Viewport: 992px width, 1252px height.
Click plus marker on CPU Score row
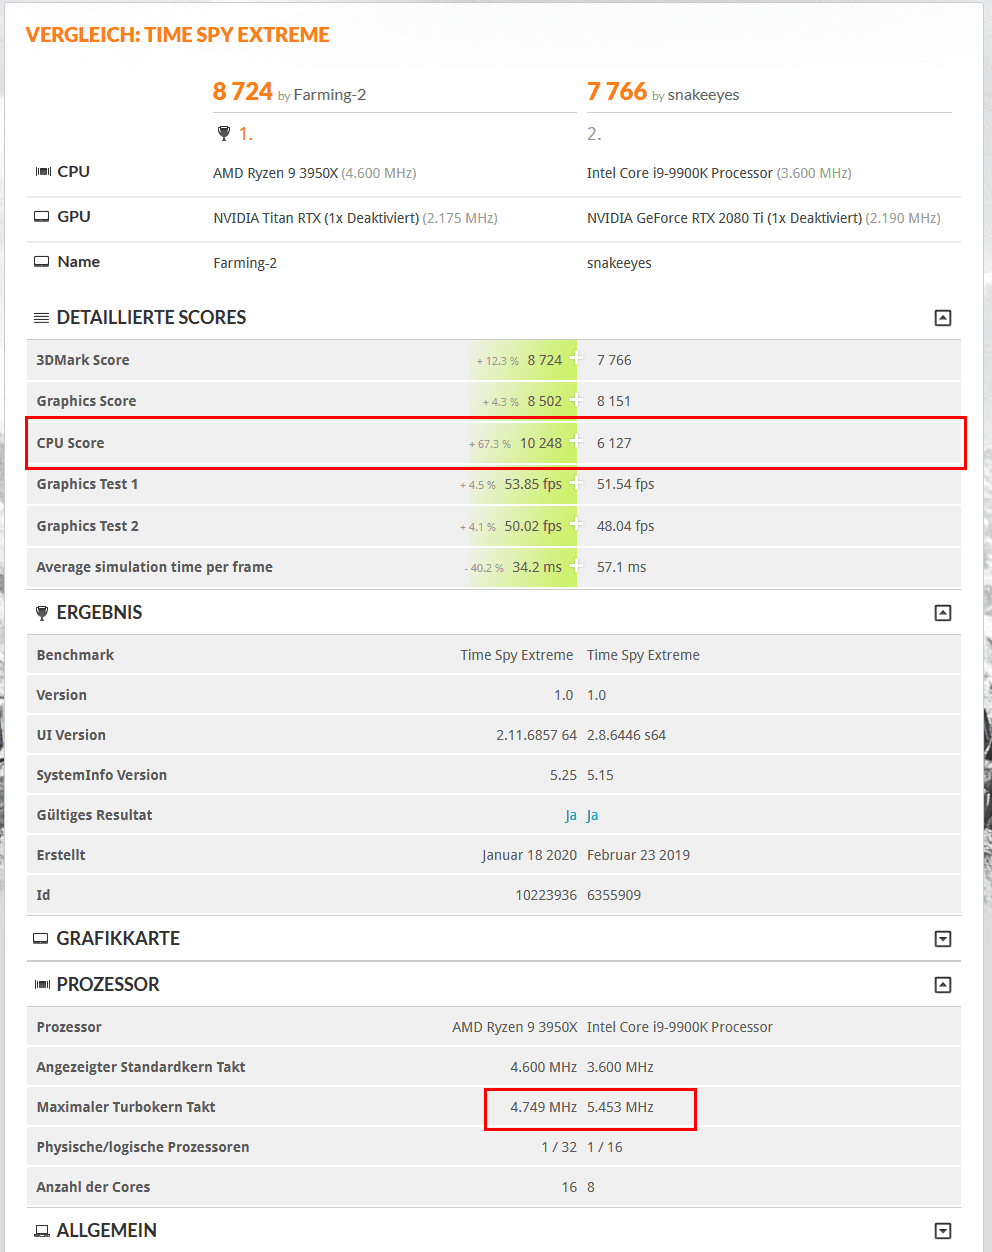tap(576, 441)
